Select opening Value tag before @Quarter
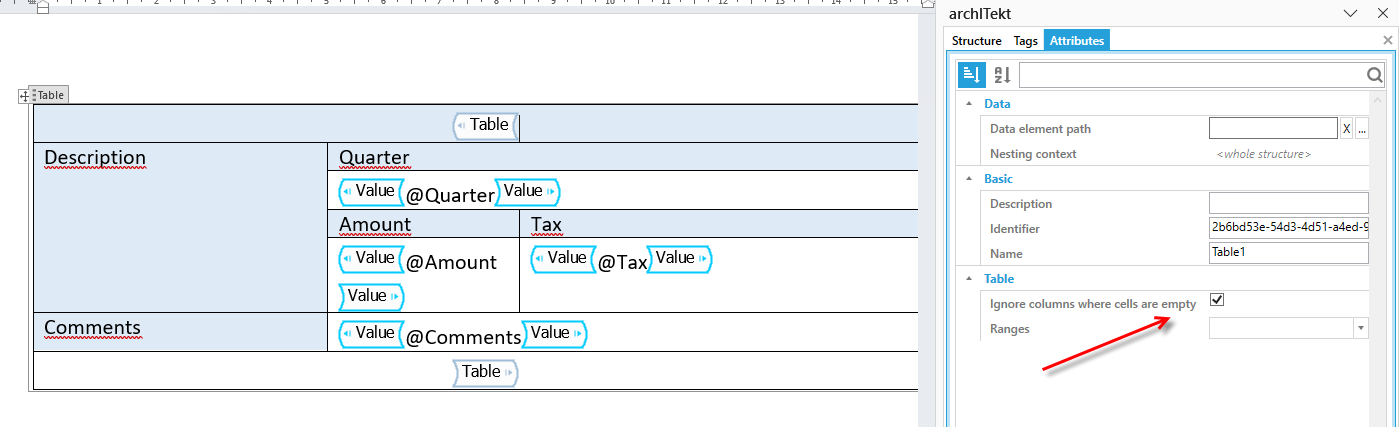 tap(371, 191)
